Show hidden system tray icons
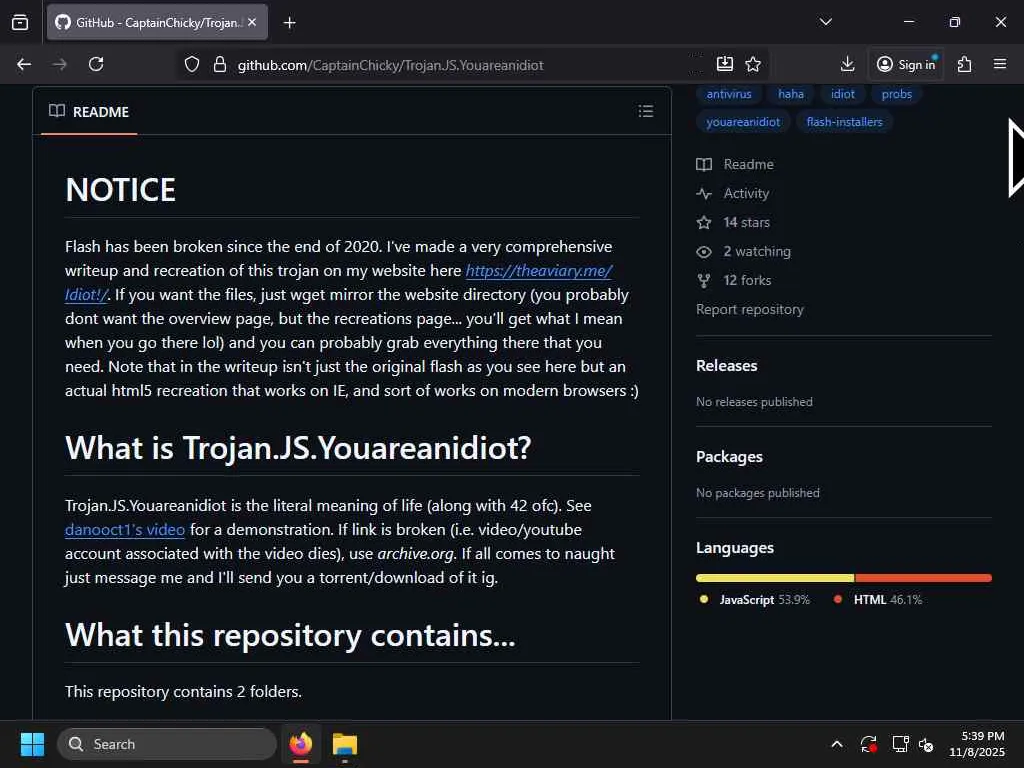Screen dimensions: 1024x768 coord(837,744)
